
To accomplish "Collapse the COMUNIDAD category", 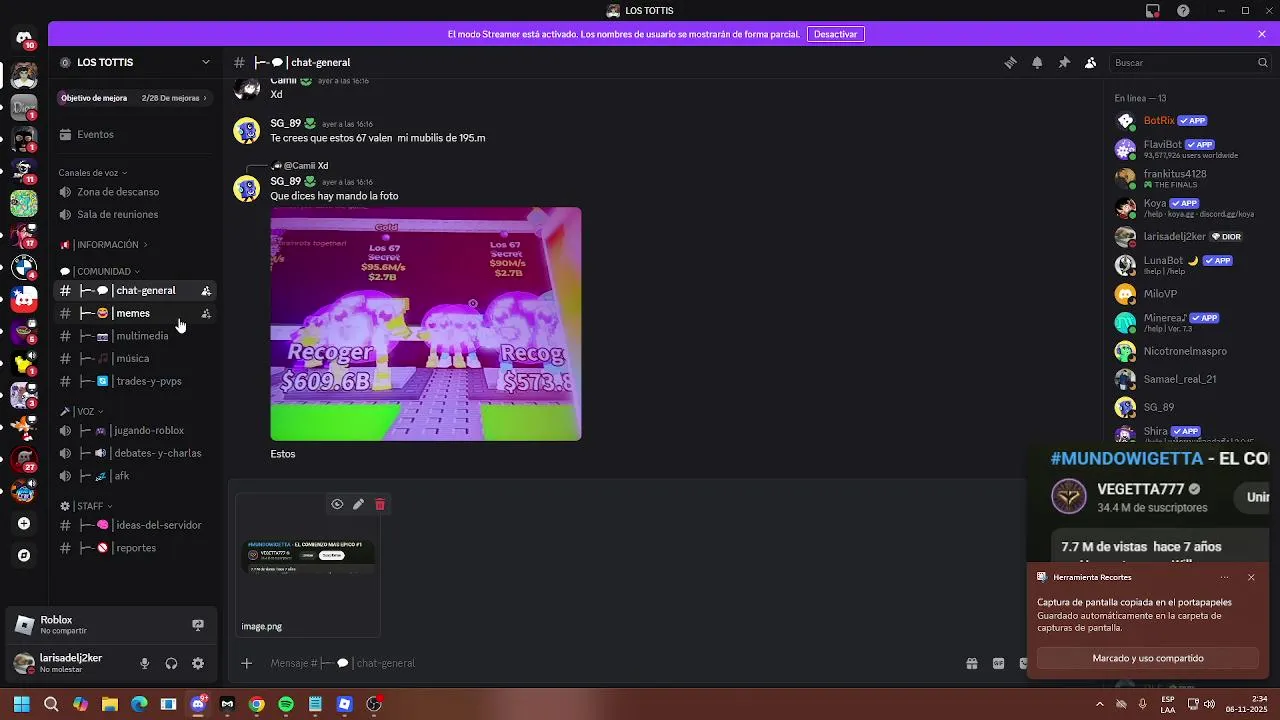I will (x=100, y=271).
